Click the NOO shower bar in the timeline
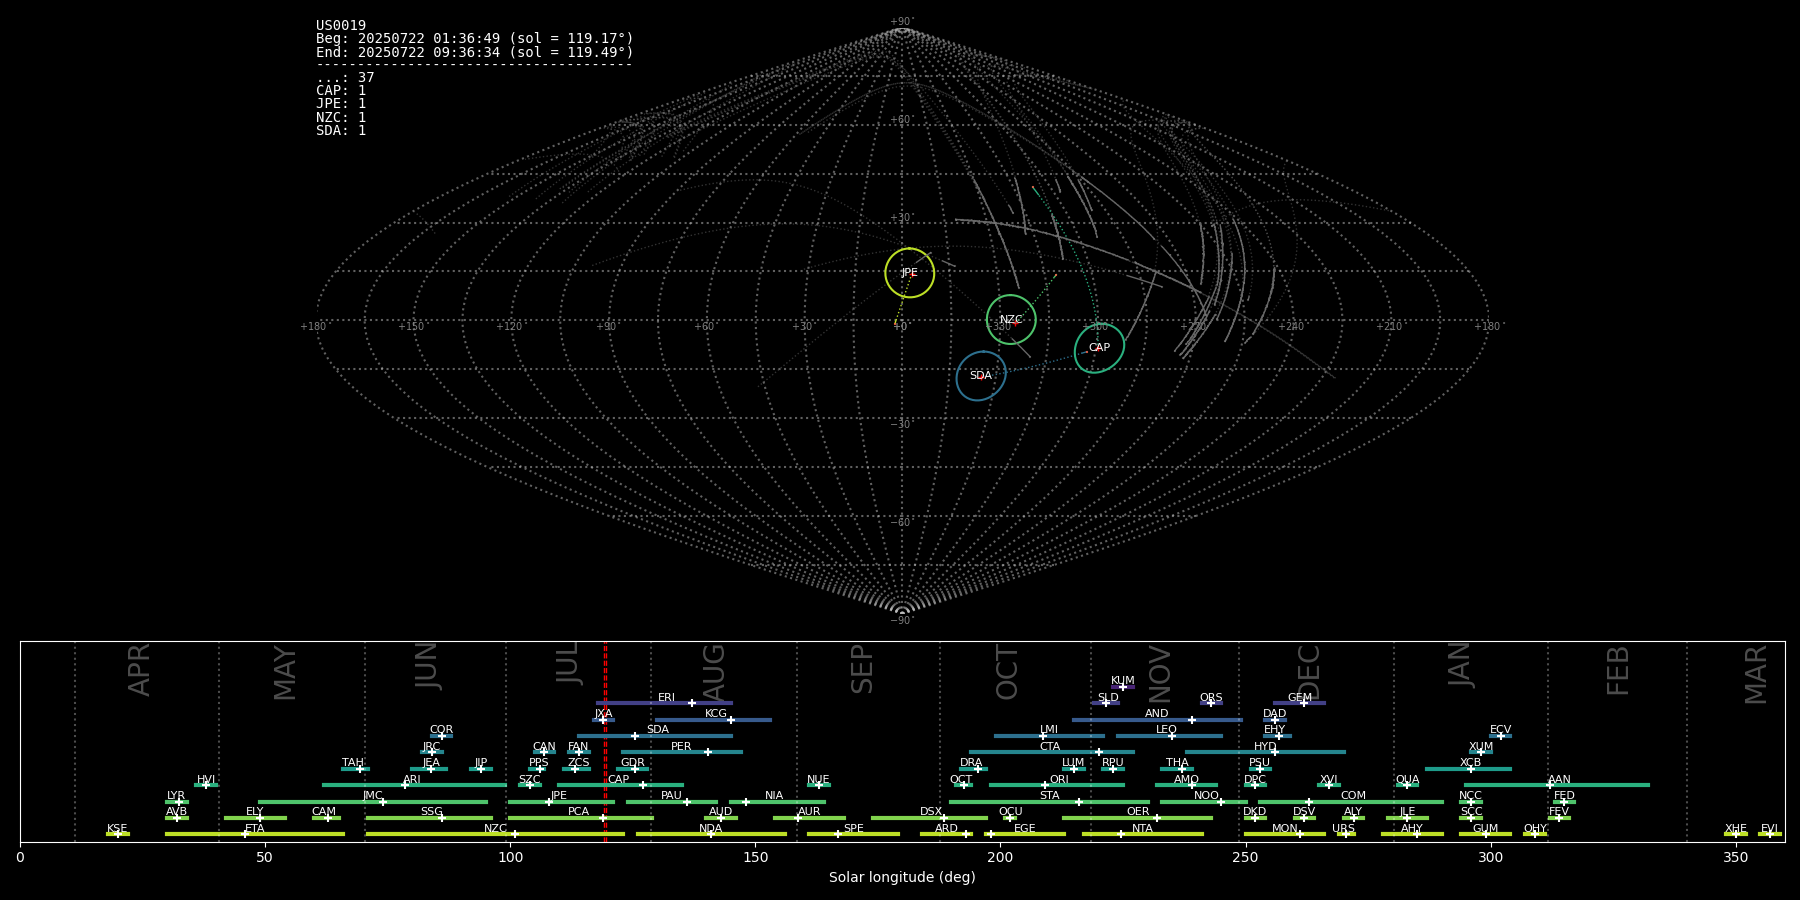 point(1204,802)
